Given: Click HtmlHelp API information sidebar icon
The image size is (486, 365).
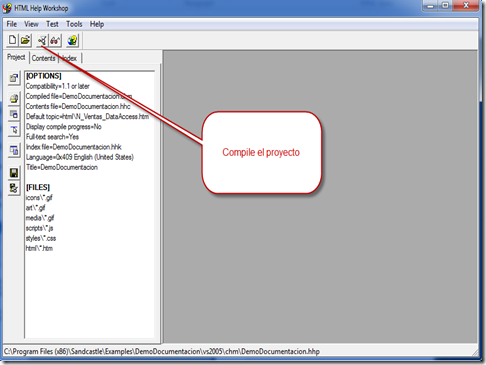Looking at the screenshot, I should pos(14,130).
